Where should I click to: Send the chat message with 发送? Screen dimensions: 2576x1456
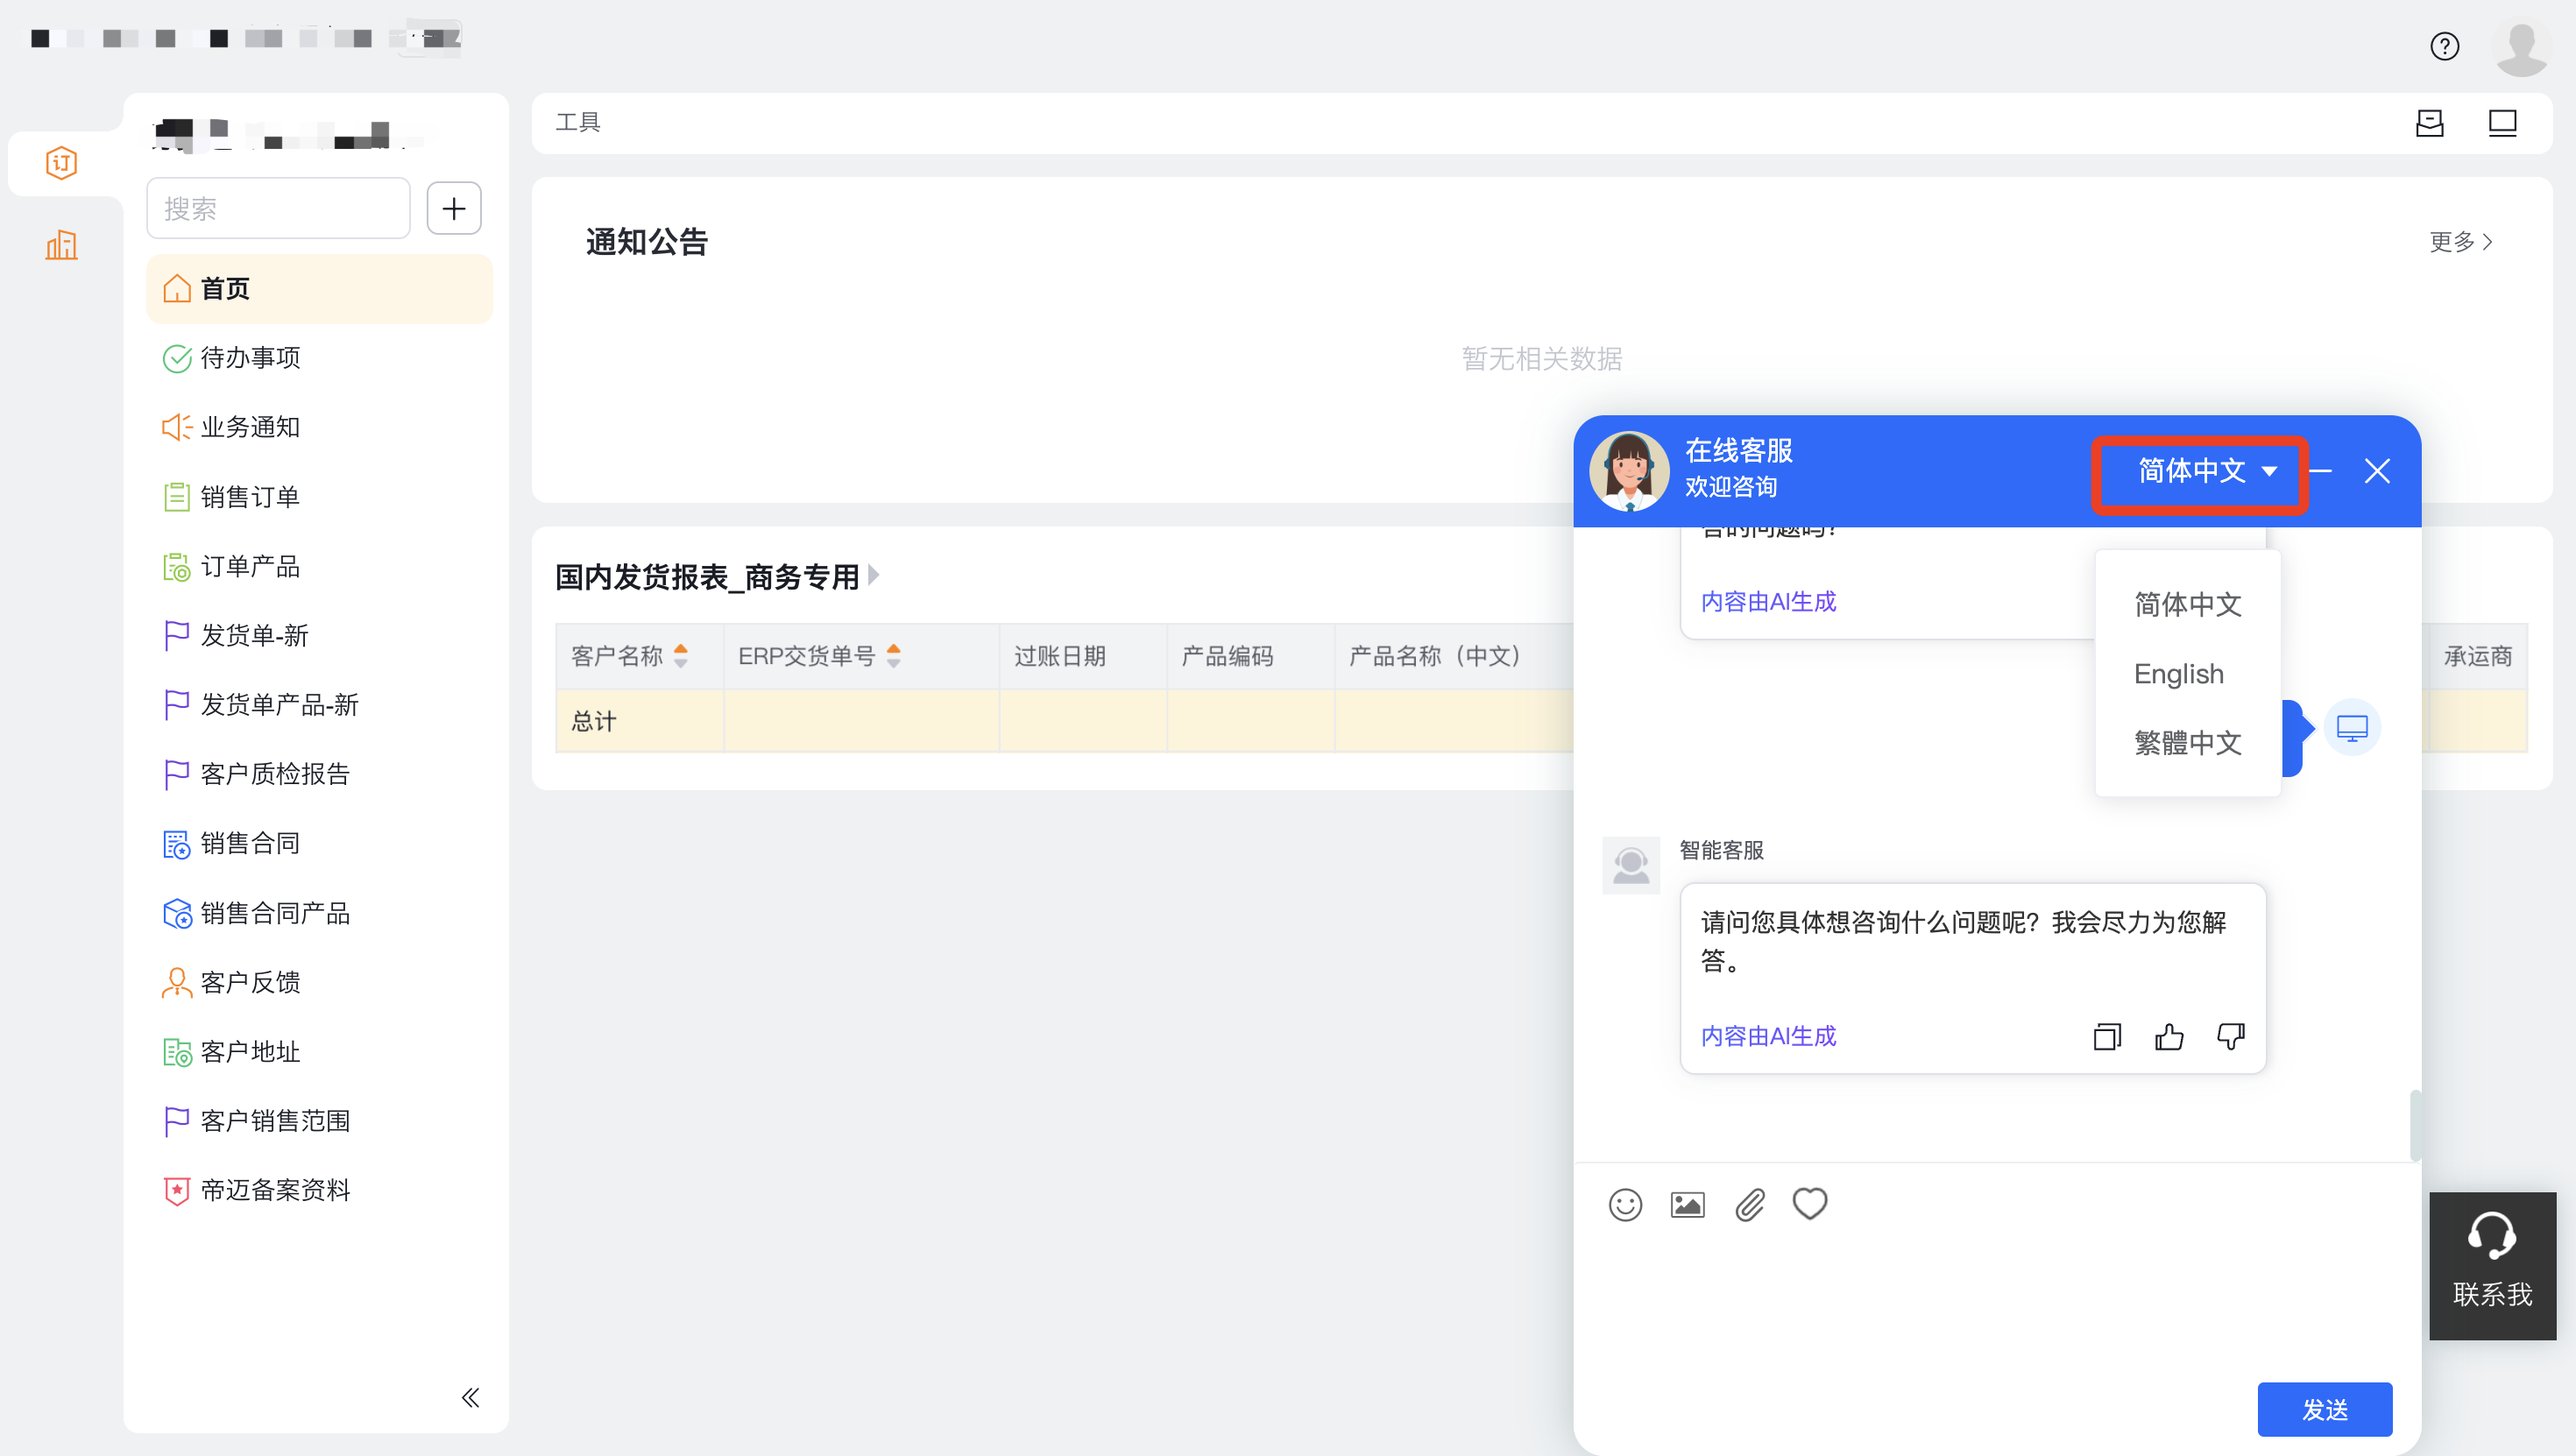[2324, 1409]
